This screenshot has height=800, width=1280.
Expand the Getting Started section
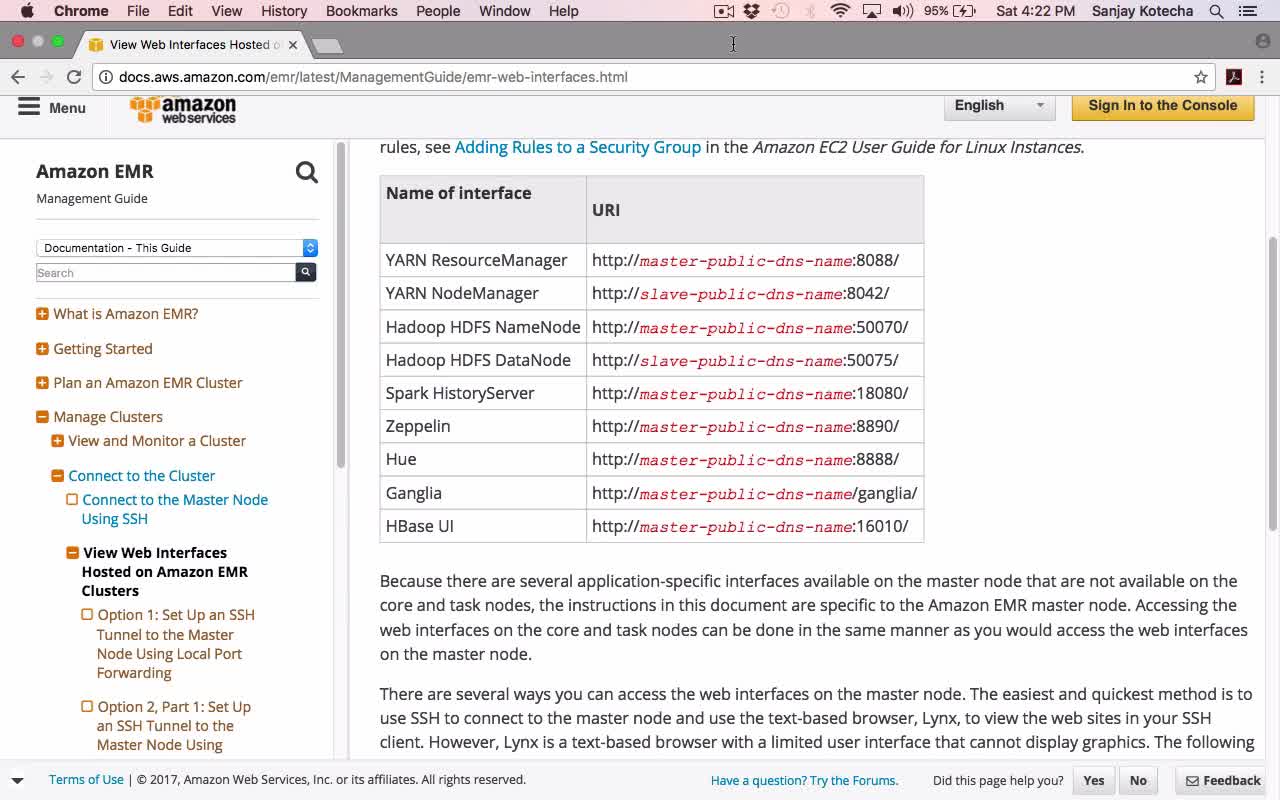[x=42, y=349]
